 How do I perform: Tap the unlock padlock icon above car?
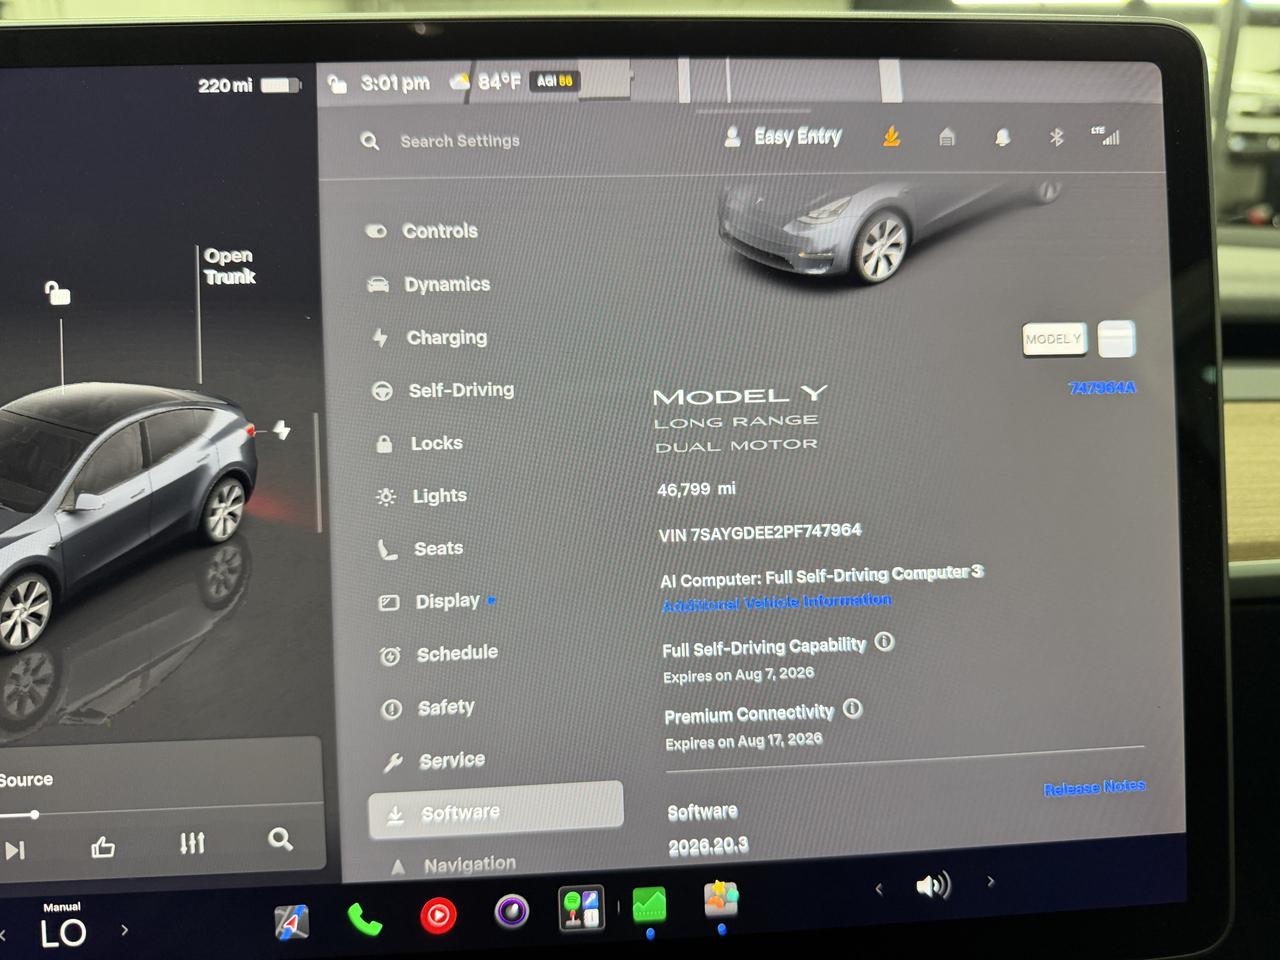pyautogui.click(x=57, y=292)
